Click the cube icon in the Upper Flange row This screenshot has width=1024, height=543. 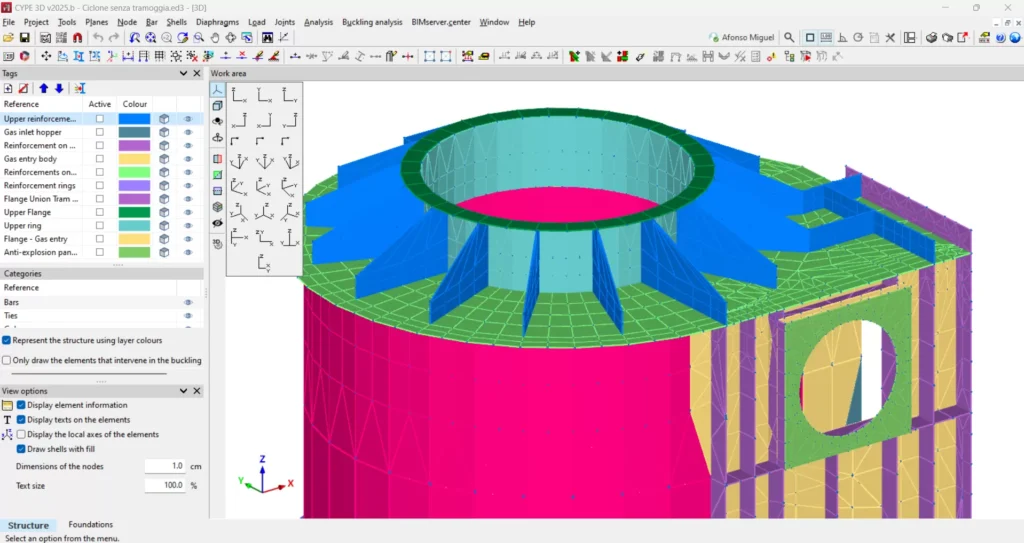(x=164, y=212)
